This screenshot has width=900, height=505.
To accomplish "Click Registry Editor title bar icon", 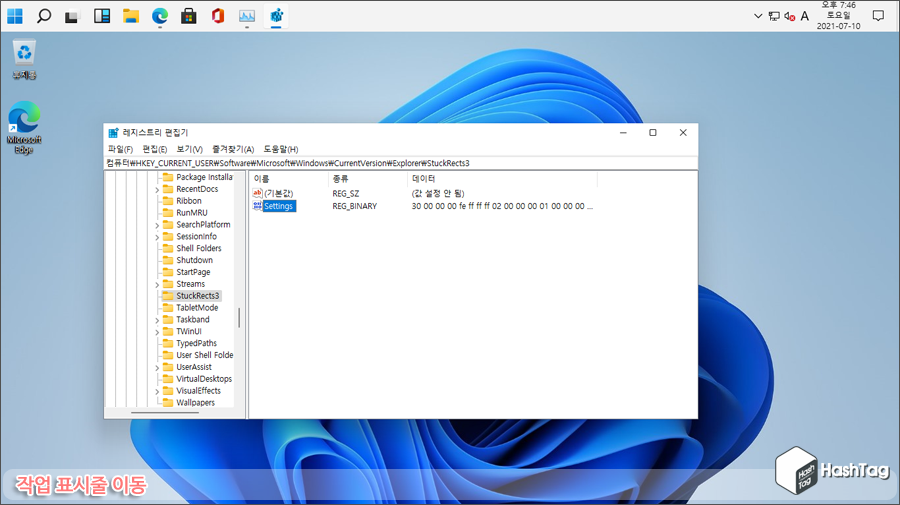I will pos(114,133).
